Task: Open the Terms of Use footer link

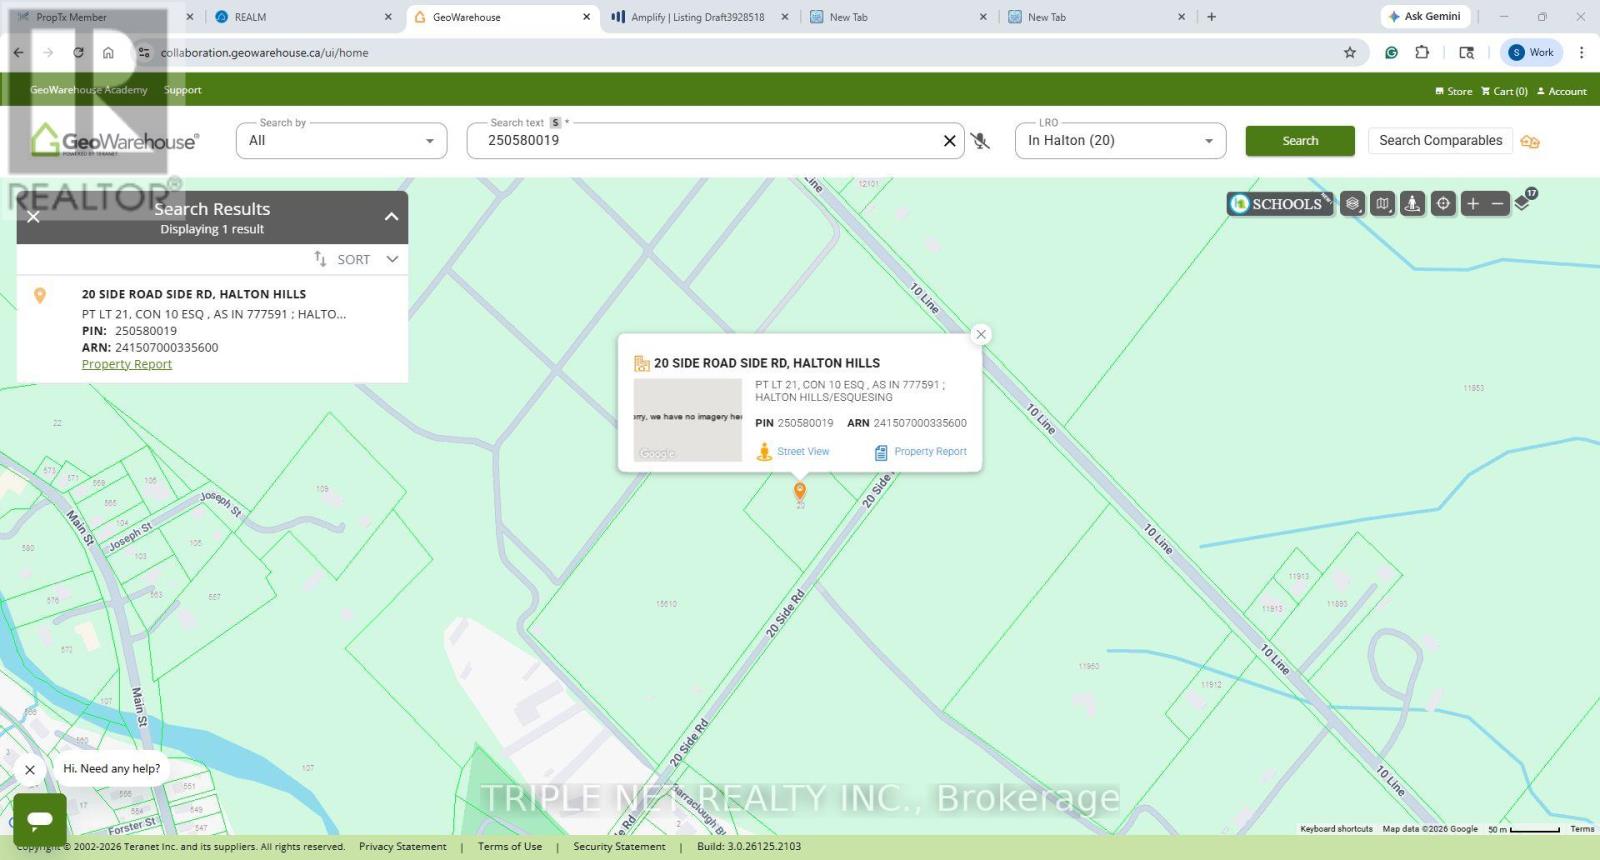Action: click(x=510, y=847)
